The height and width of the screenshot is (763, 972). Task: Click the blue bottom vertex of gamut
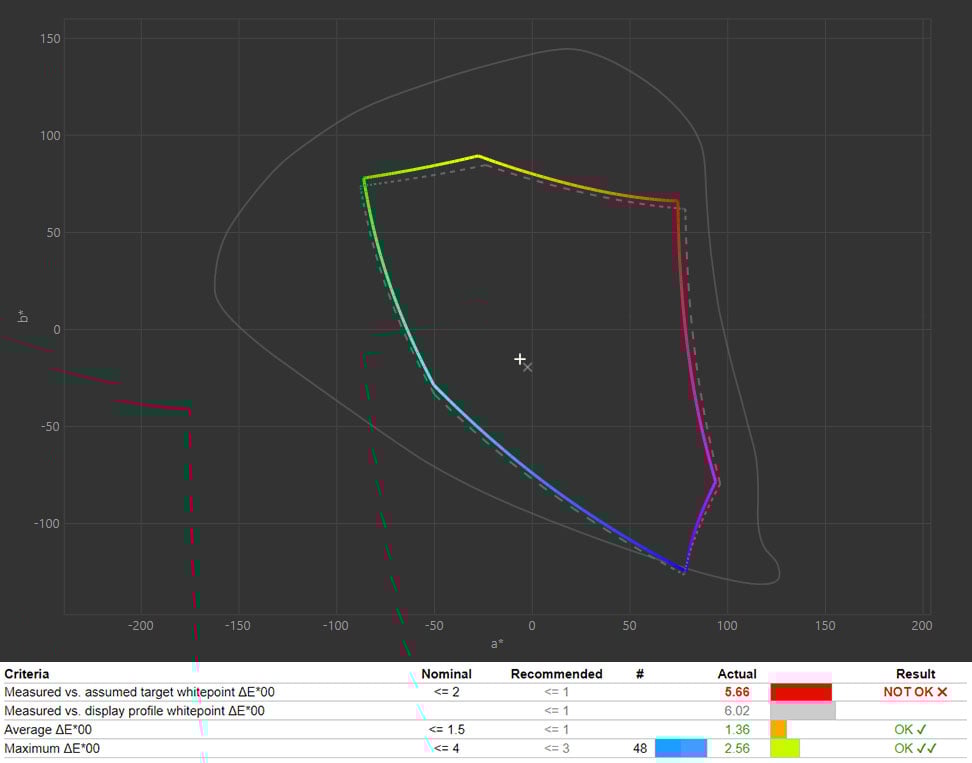tap(685, 570)
